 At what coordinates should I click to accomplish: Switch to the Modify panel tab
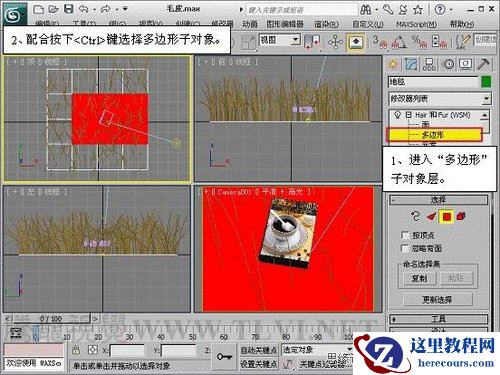(411, 64)
